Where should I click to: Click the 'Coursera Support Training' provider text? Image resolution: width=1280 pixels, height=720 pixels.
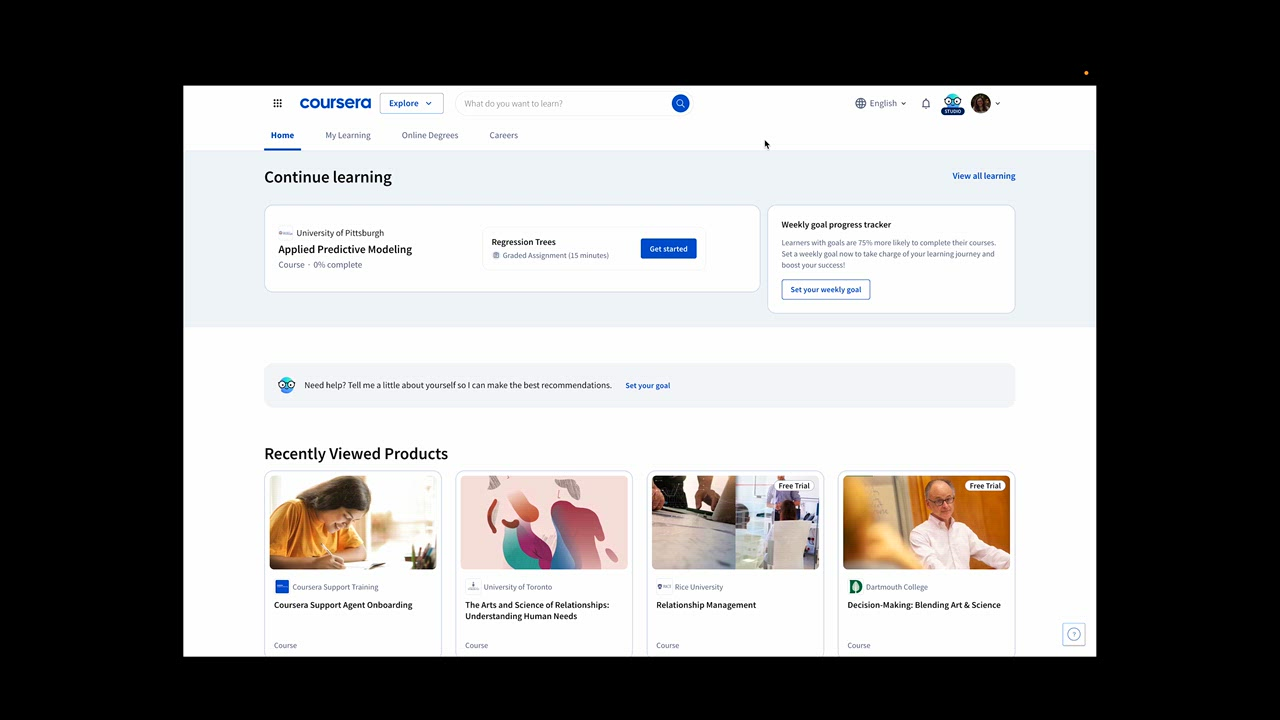coord(335,587)
